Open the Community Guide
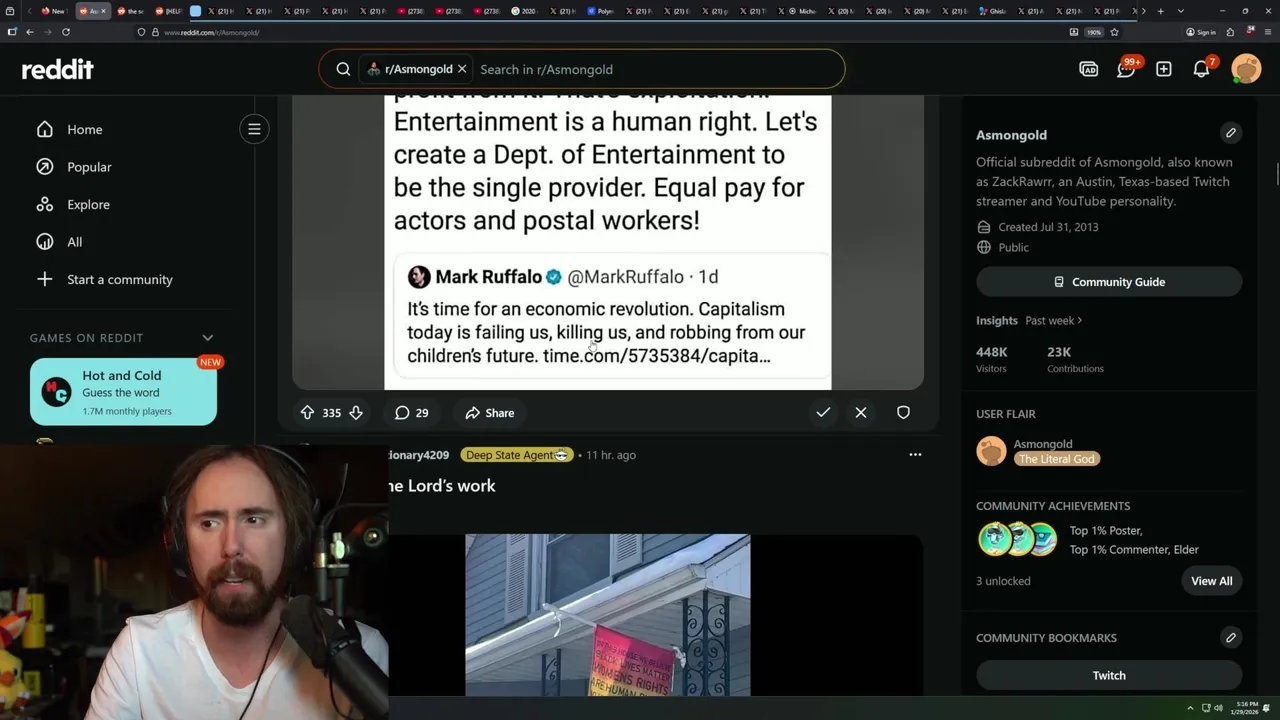This screenshot has height=720, width=1280. [x=1109, y=282]
